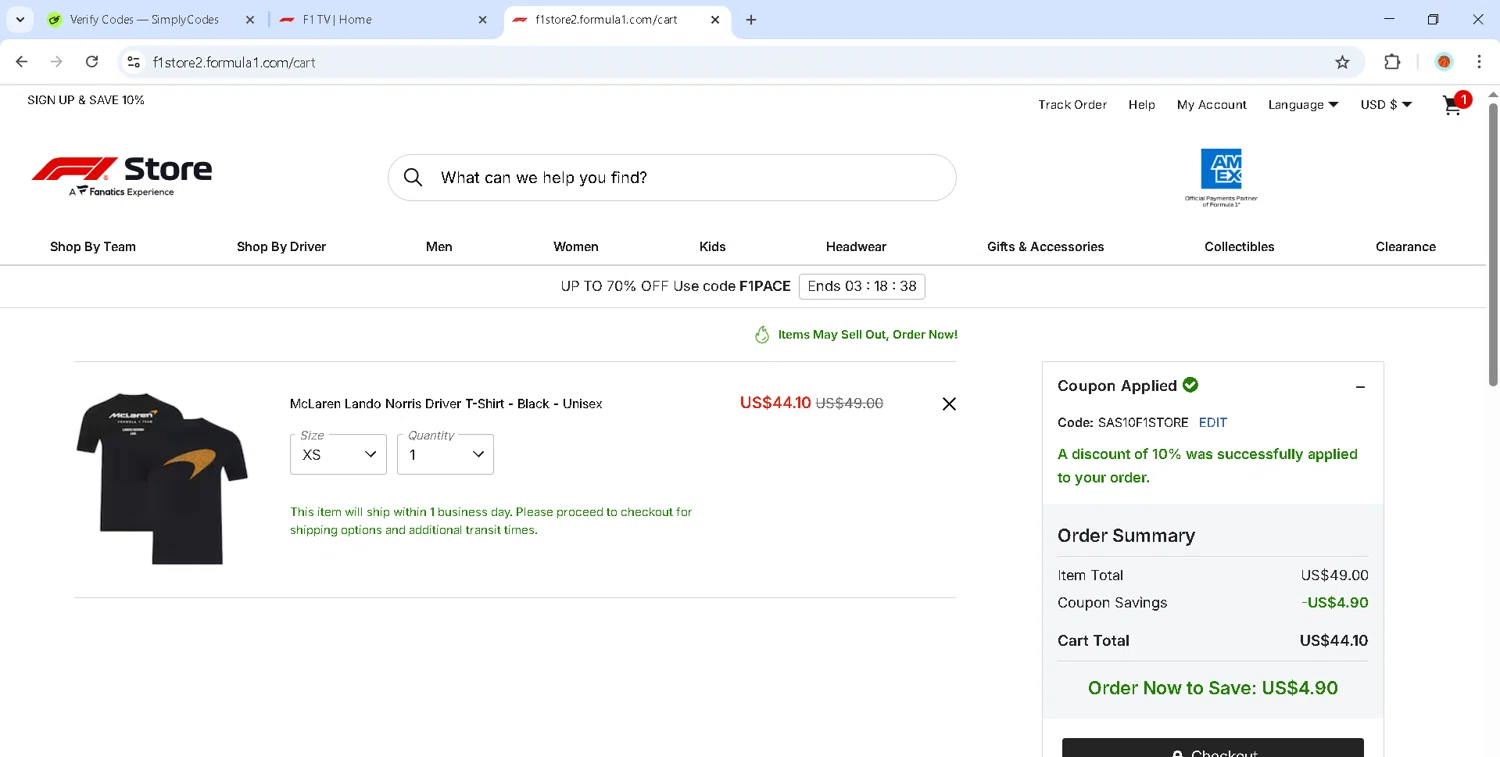The height and width of the screenshot is (757, 1500).
Task: Go forward with the browser arrow
Action: [x=57, y=62]
